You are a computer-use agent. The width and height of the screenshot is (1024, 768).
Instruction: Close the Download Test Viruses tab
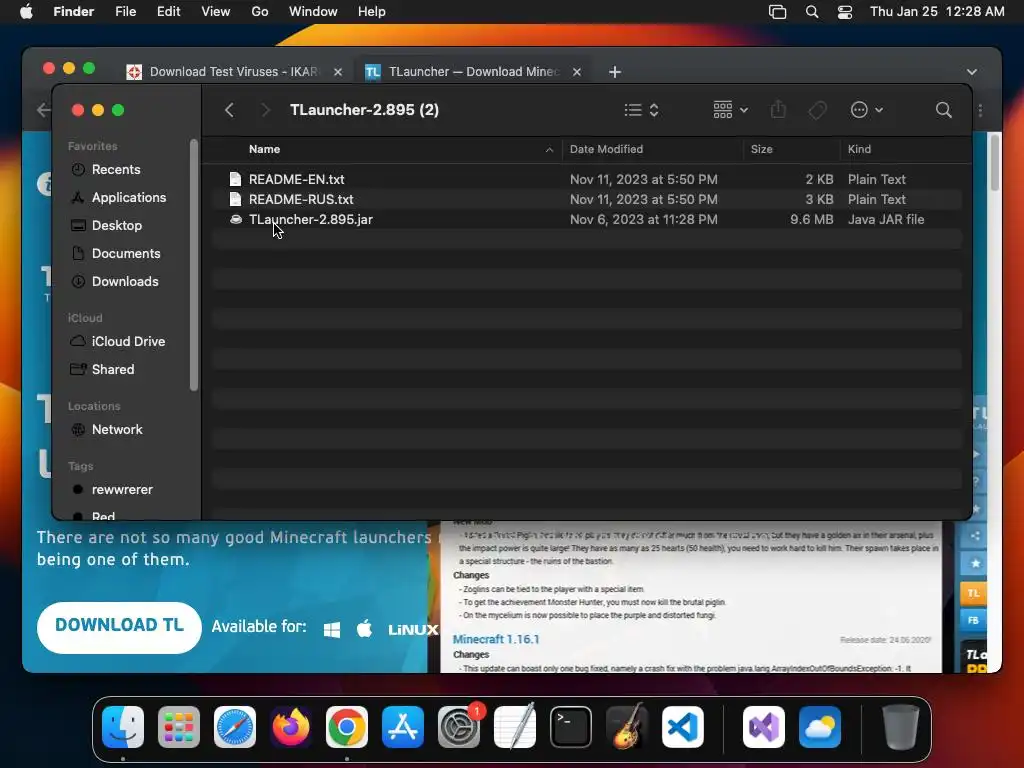[338, 72]
